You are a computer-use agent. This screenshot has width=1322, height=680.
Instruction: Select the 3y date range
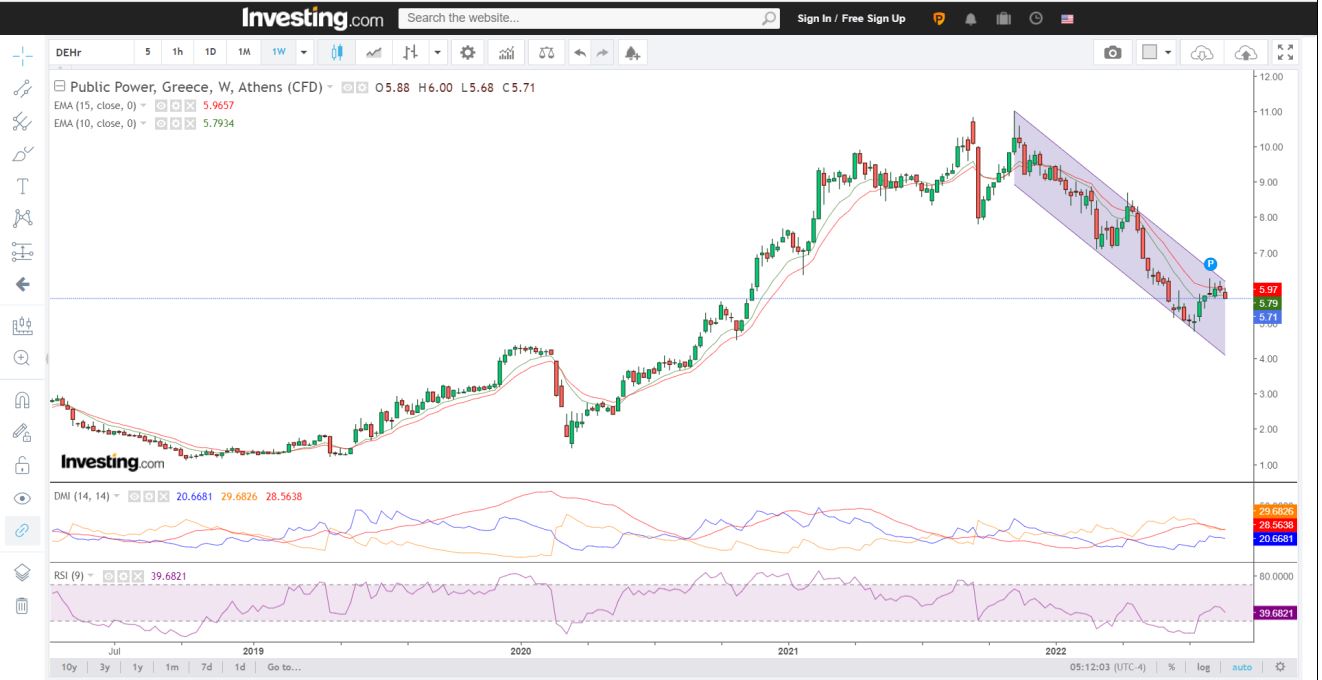pos(104,667)
